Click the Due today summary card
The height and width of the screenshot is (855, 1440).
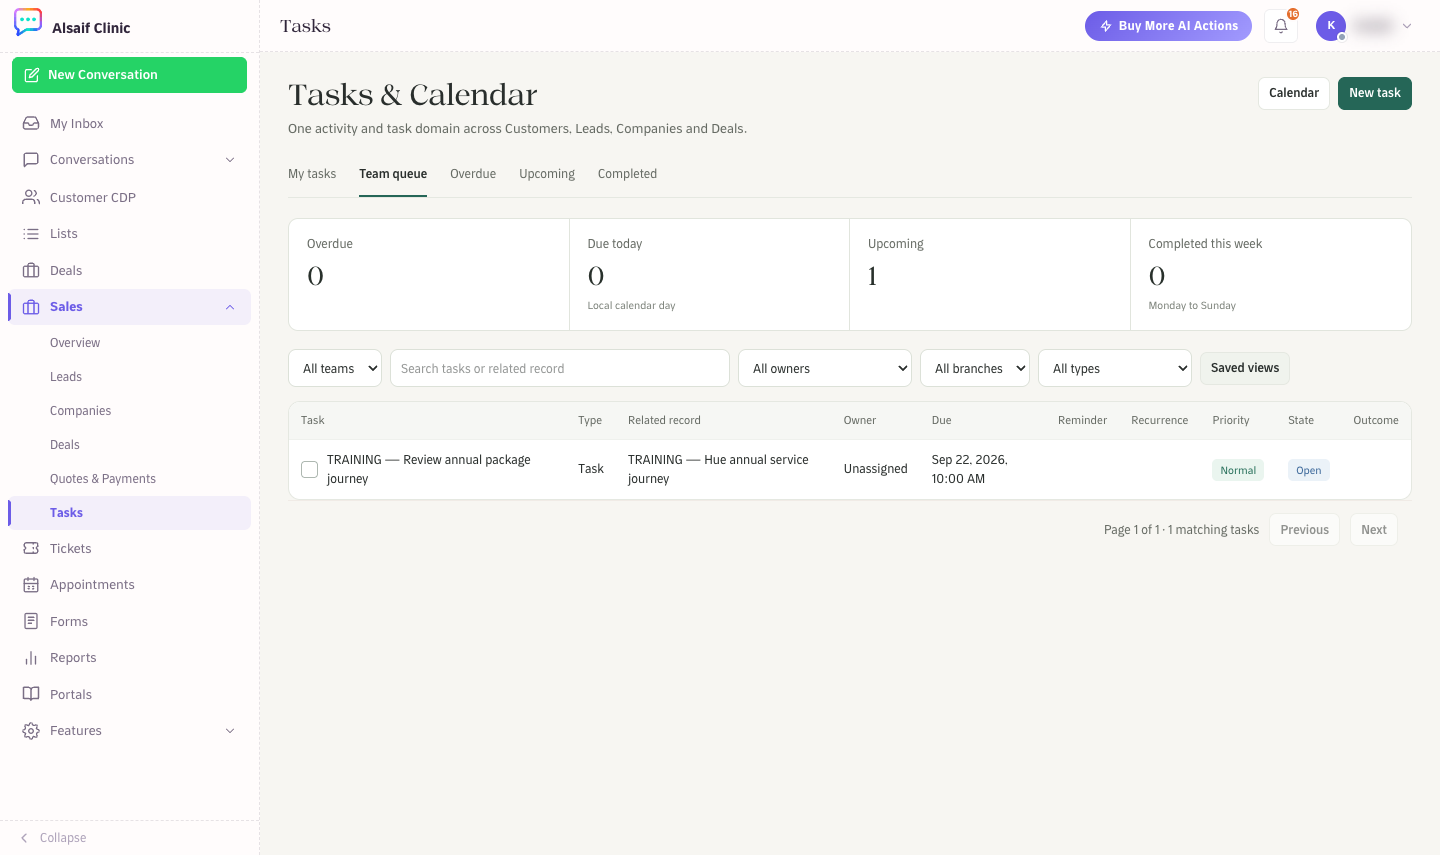[x=710, y=274]
